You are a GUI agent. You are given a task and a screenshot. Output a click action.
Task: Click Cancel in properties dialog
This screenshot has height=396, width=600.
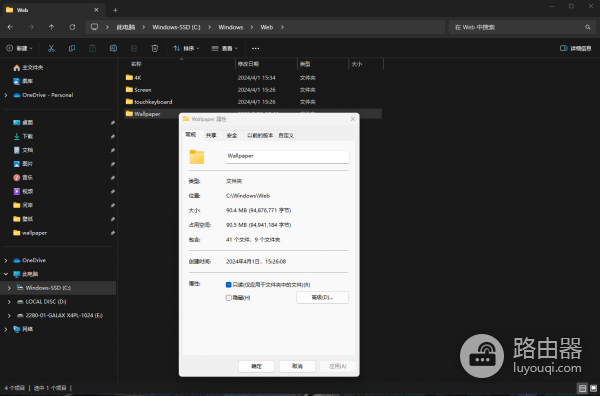coord(297,366)
